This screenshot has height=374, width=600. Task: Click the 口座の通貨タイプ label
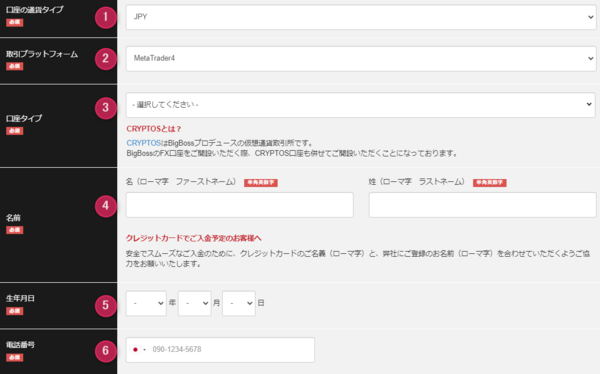35,10
